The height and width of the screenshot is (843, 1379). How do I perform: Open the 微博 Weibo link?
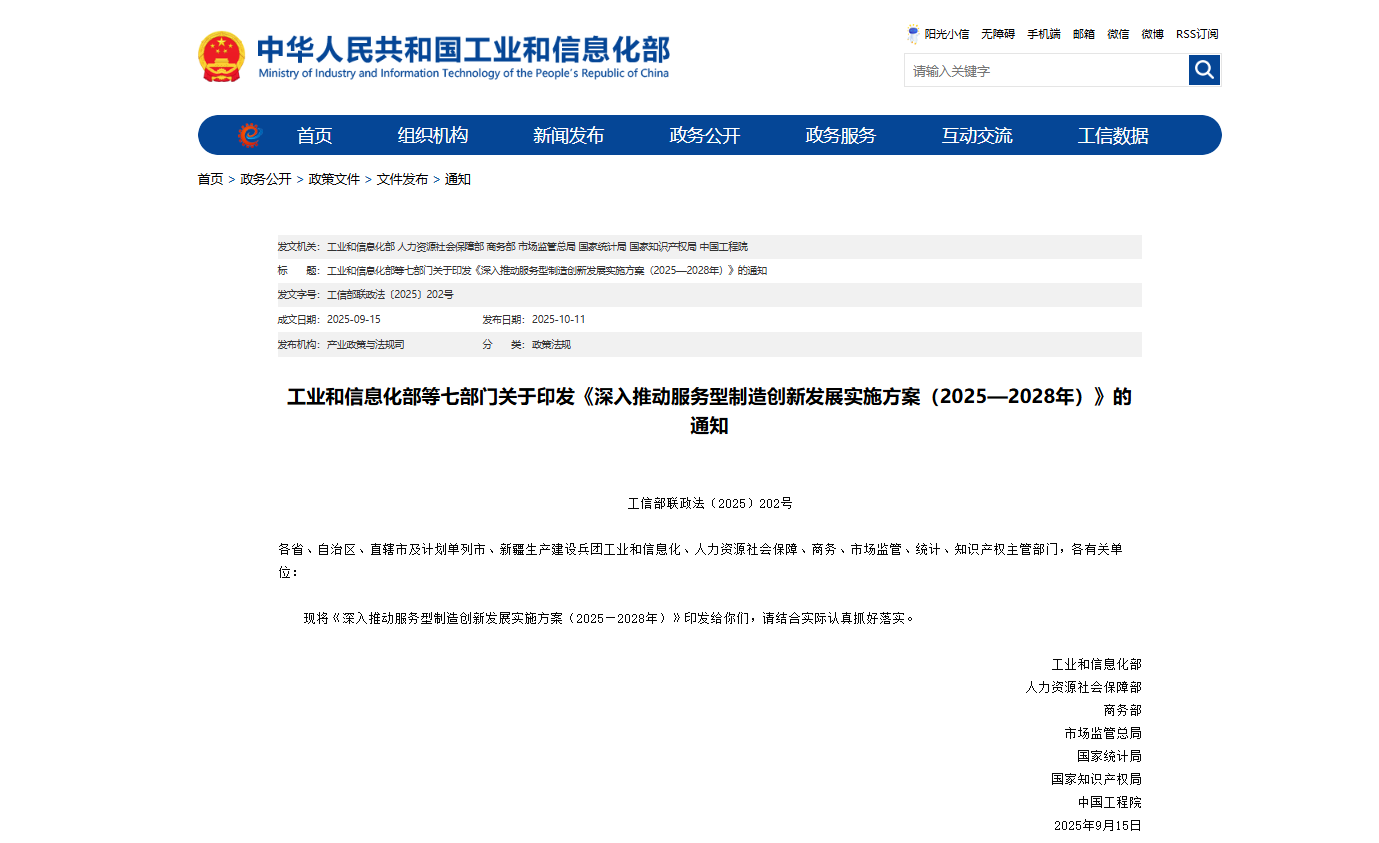[x=1151, y=33]
